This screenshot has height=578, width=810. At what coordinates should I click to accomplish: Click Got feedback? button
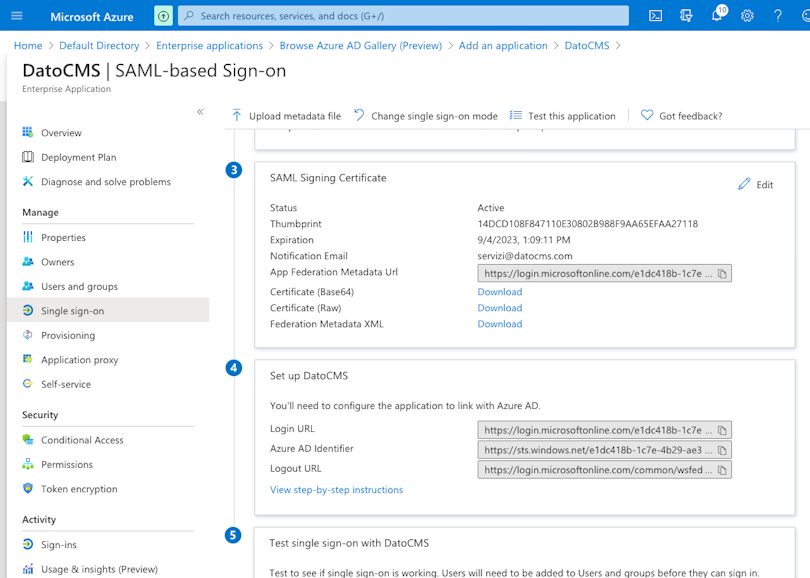pos(681,116)
